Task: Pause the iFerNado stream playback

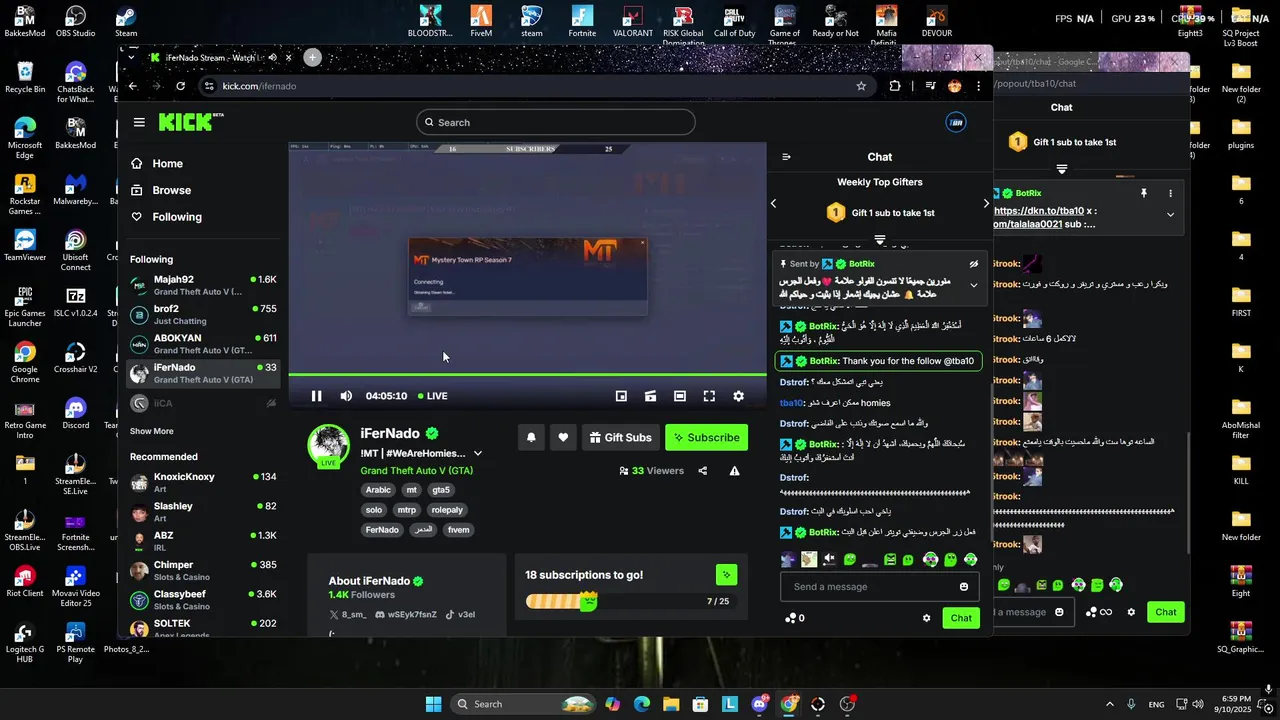Action: click(x=316, y=396)
